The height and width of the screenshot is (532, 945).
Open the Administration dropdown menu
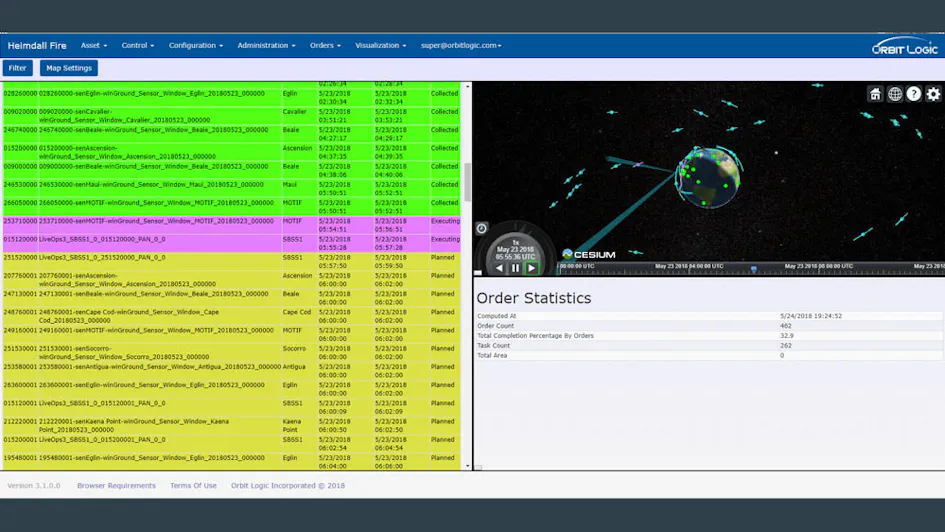266,45
